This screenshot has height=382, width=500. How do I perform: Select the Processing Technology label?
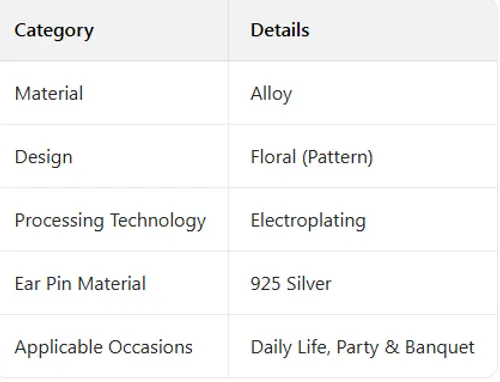point(110,221)
